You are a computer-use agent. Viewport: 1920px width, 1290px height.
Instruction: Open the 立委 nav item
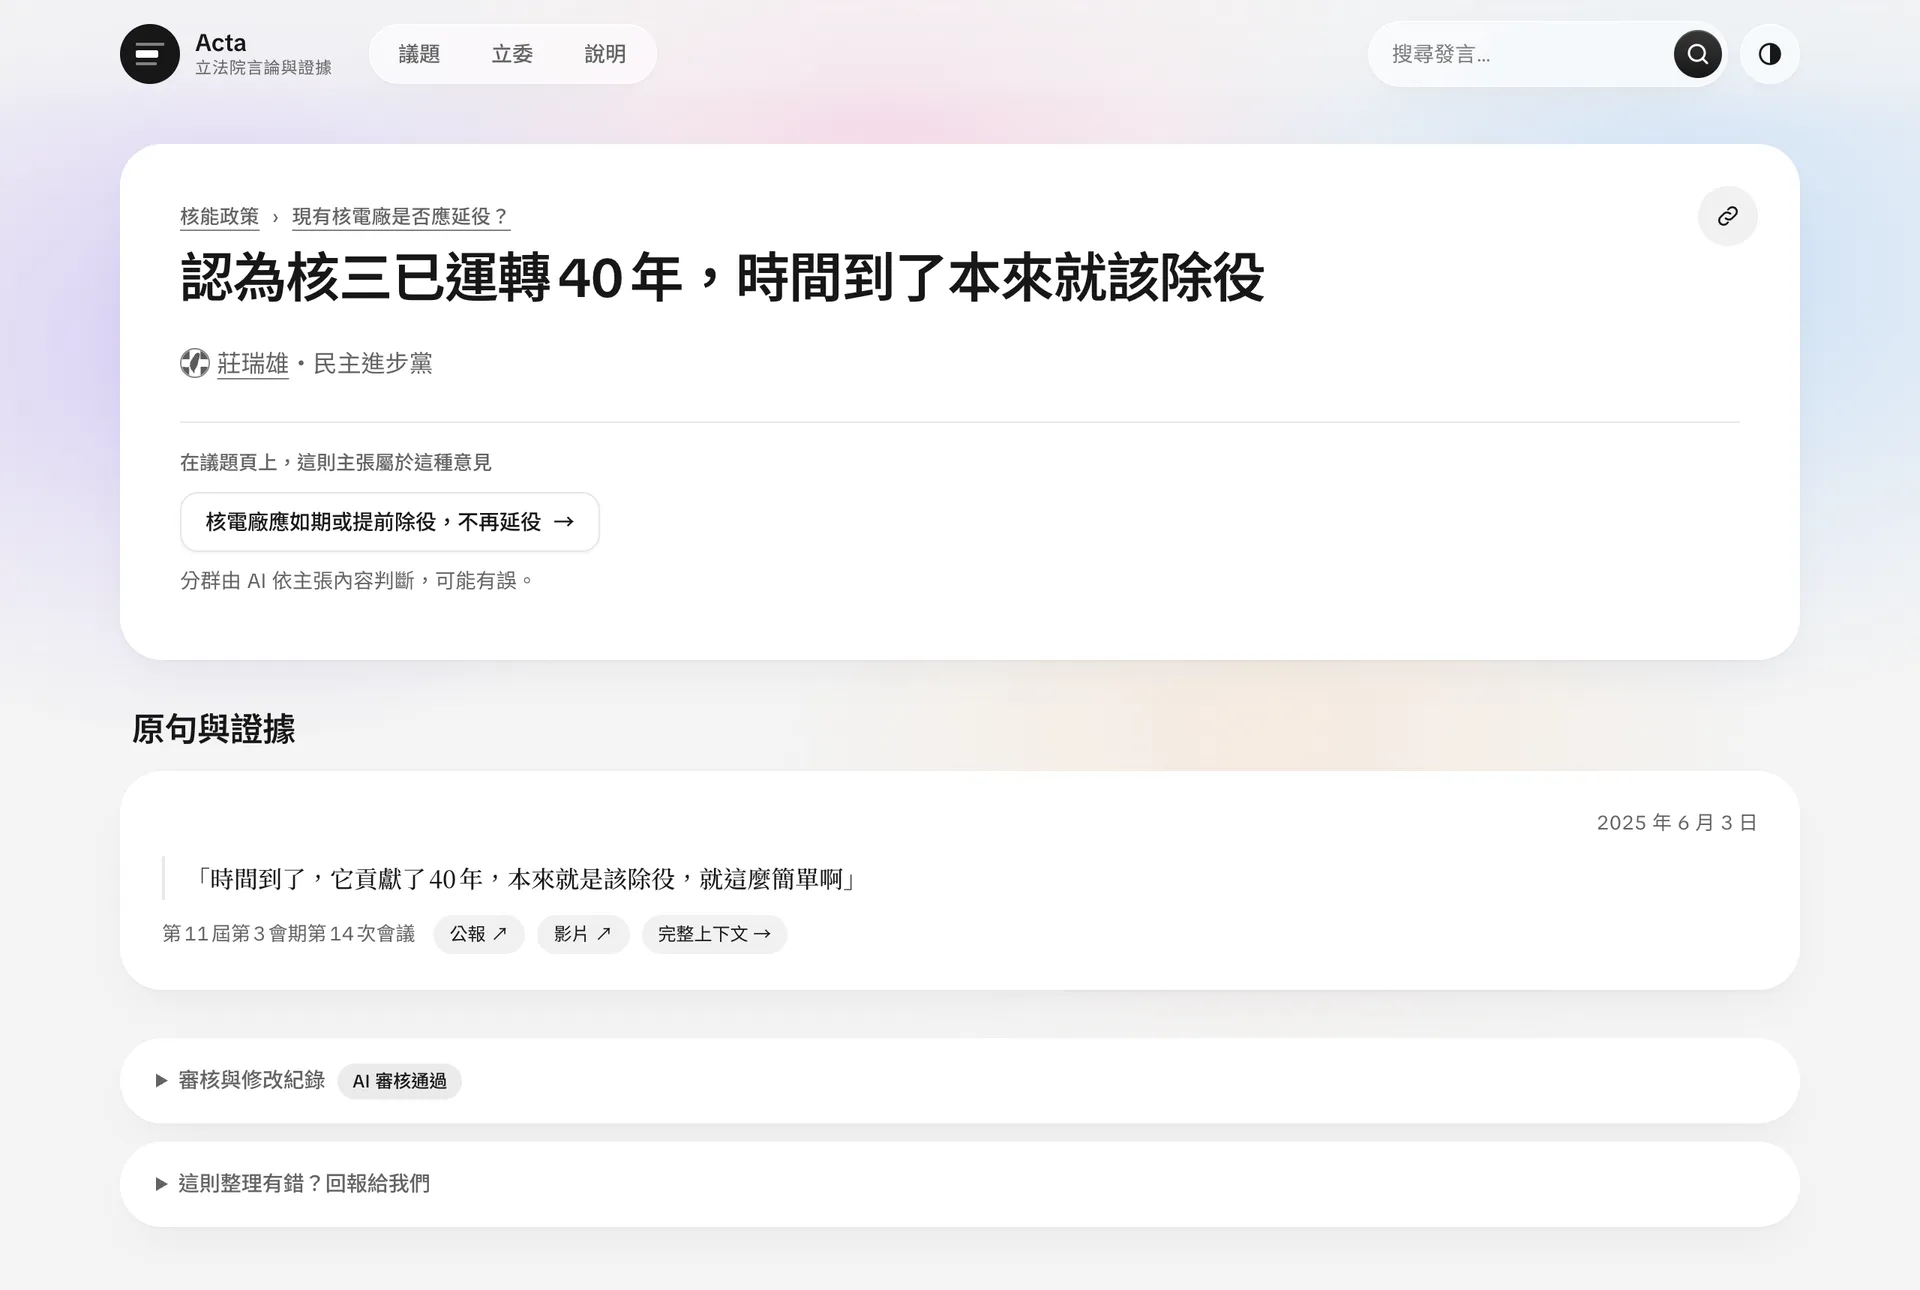[x=512, y=54]
